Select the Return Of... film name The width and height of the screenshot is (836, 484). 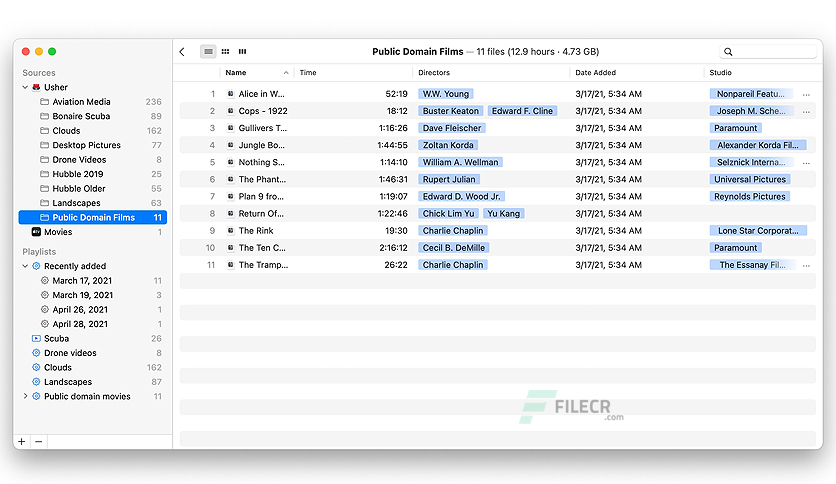coord(261,214)
